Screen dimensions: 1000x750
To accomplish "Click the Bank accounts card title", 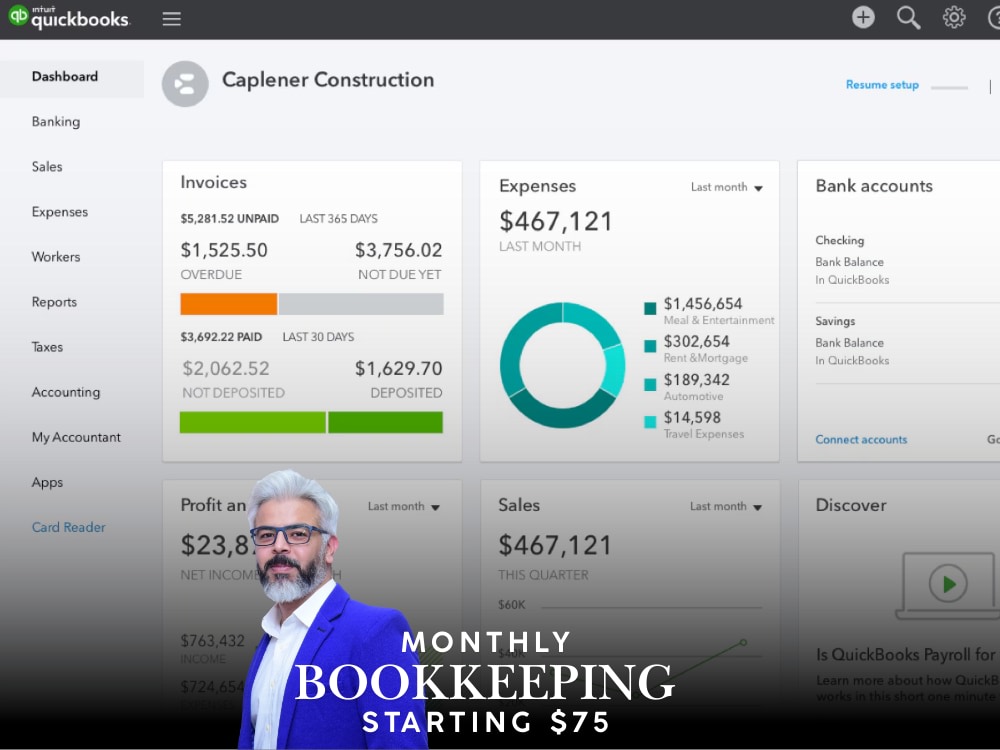I will click(x=874, y=186).
